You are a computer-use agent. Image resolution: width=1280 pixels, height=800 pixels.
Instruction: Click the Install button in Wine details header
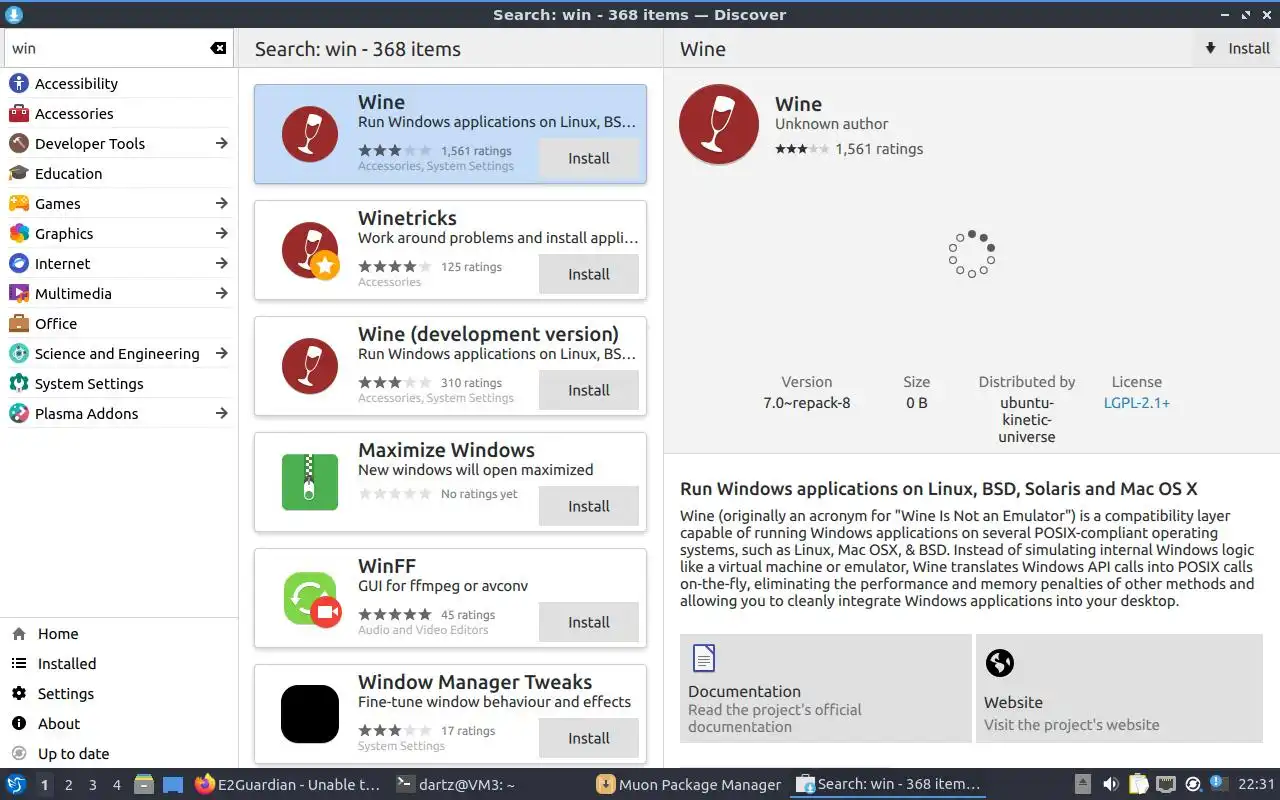point(1236,48)
